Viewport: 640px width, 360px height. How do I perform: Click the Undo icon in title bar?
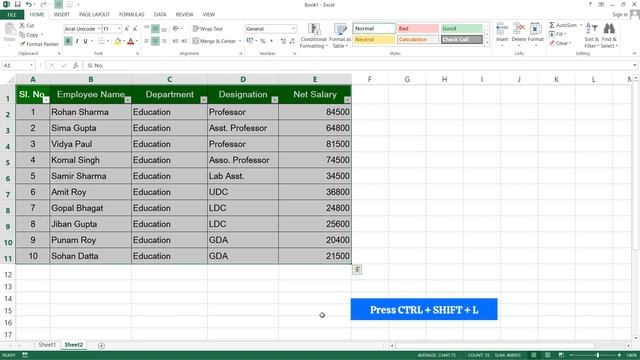point(29,4)
